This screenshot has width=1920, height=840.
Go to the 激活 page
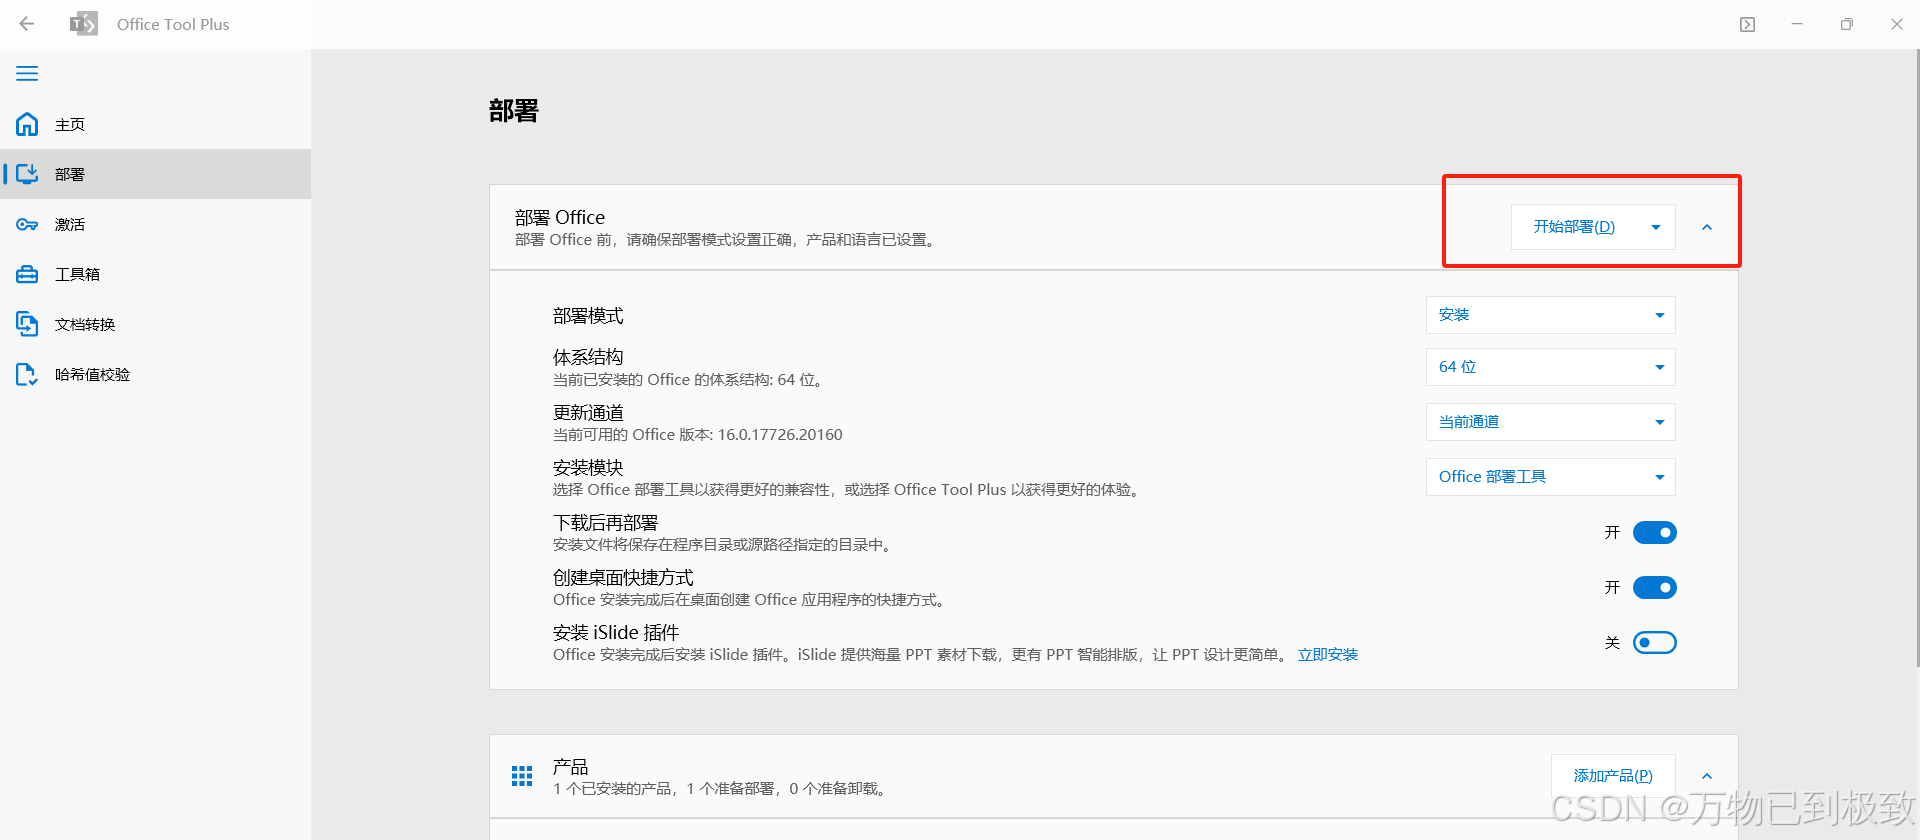pyautogui.click(x=155, y=224)
